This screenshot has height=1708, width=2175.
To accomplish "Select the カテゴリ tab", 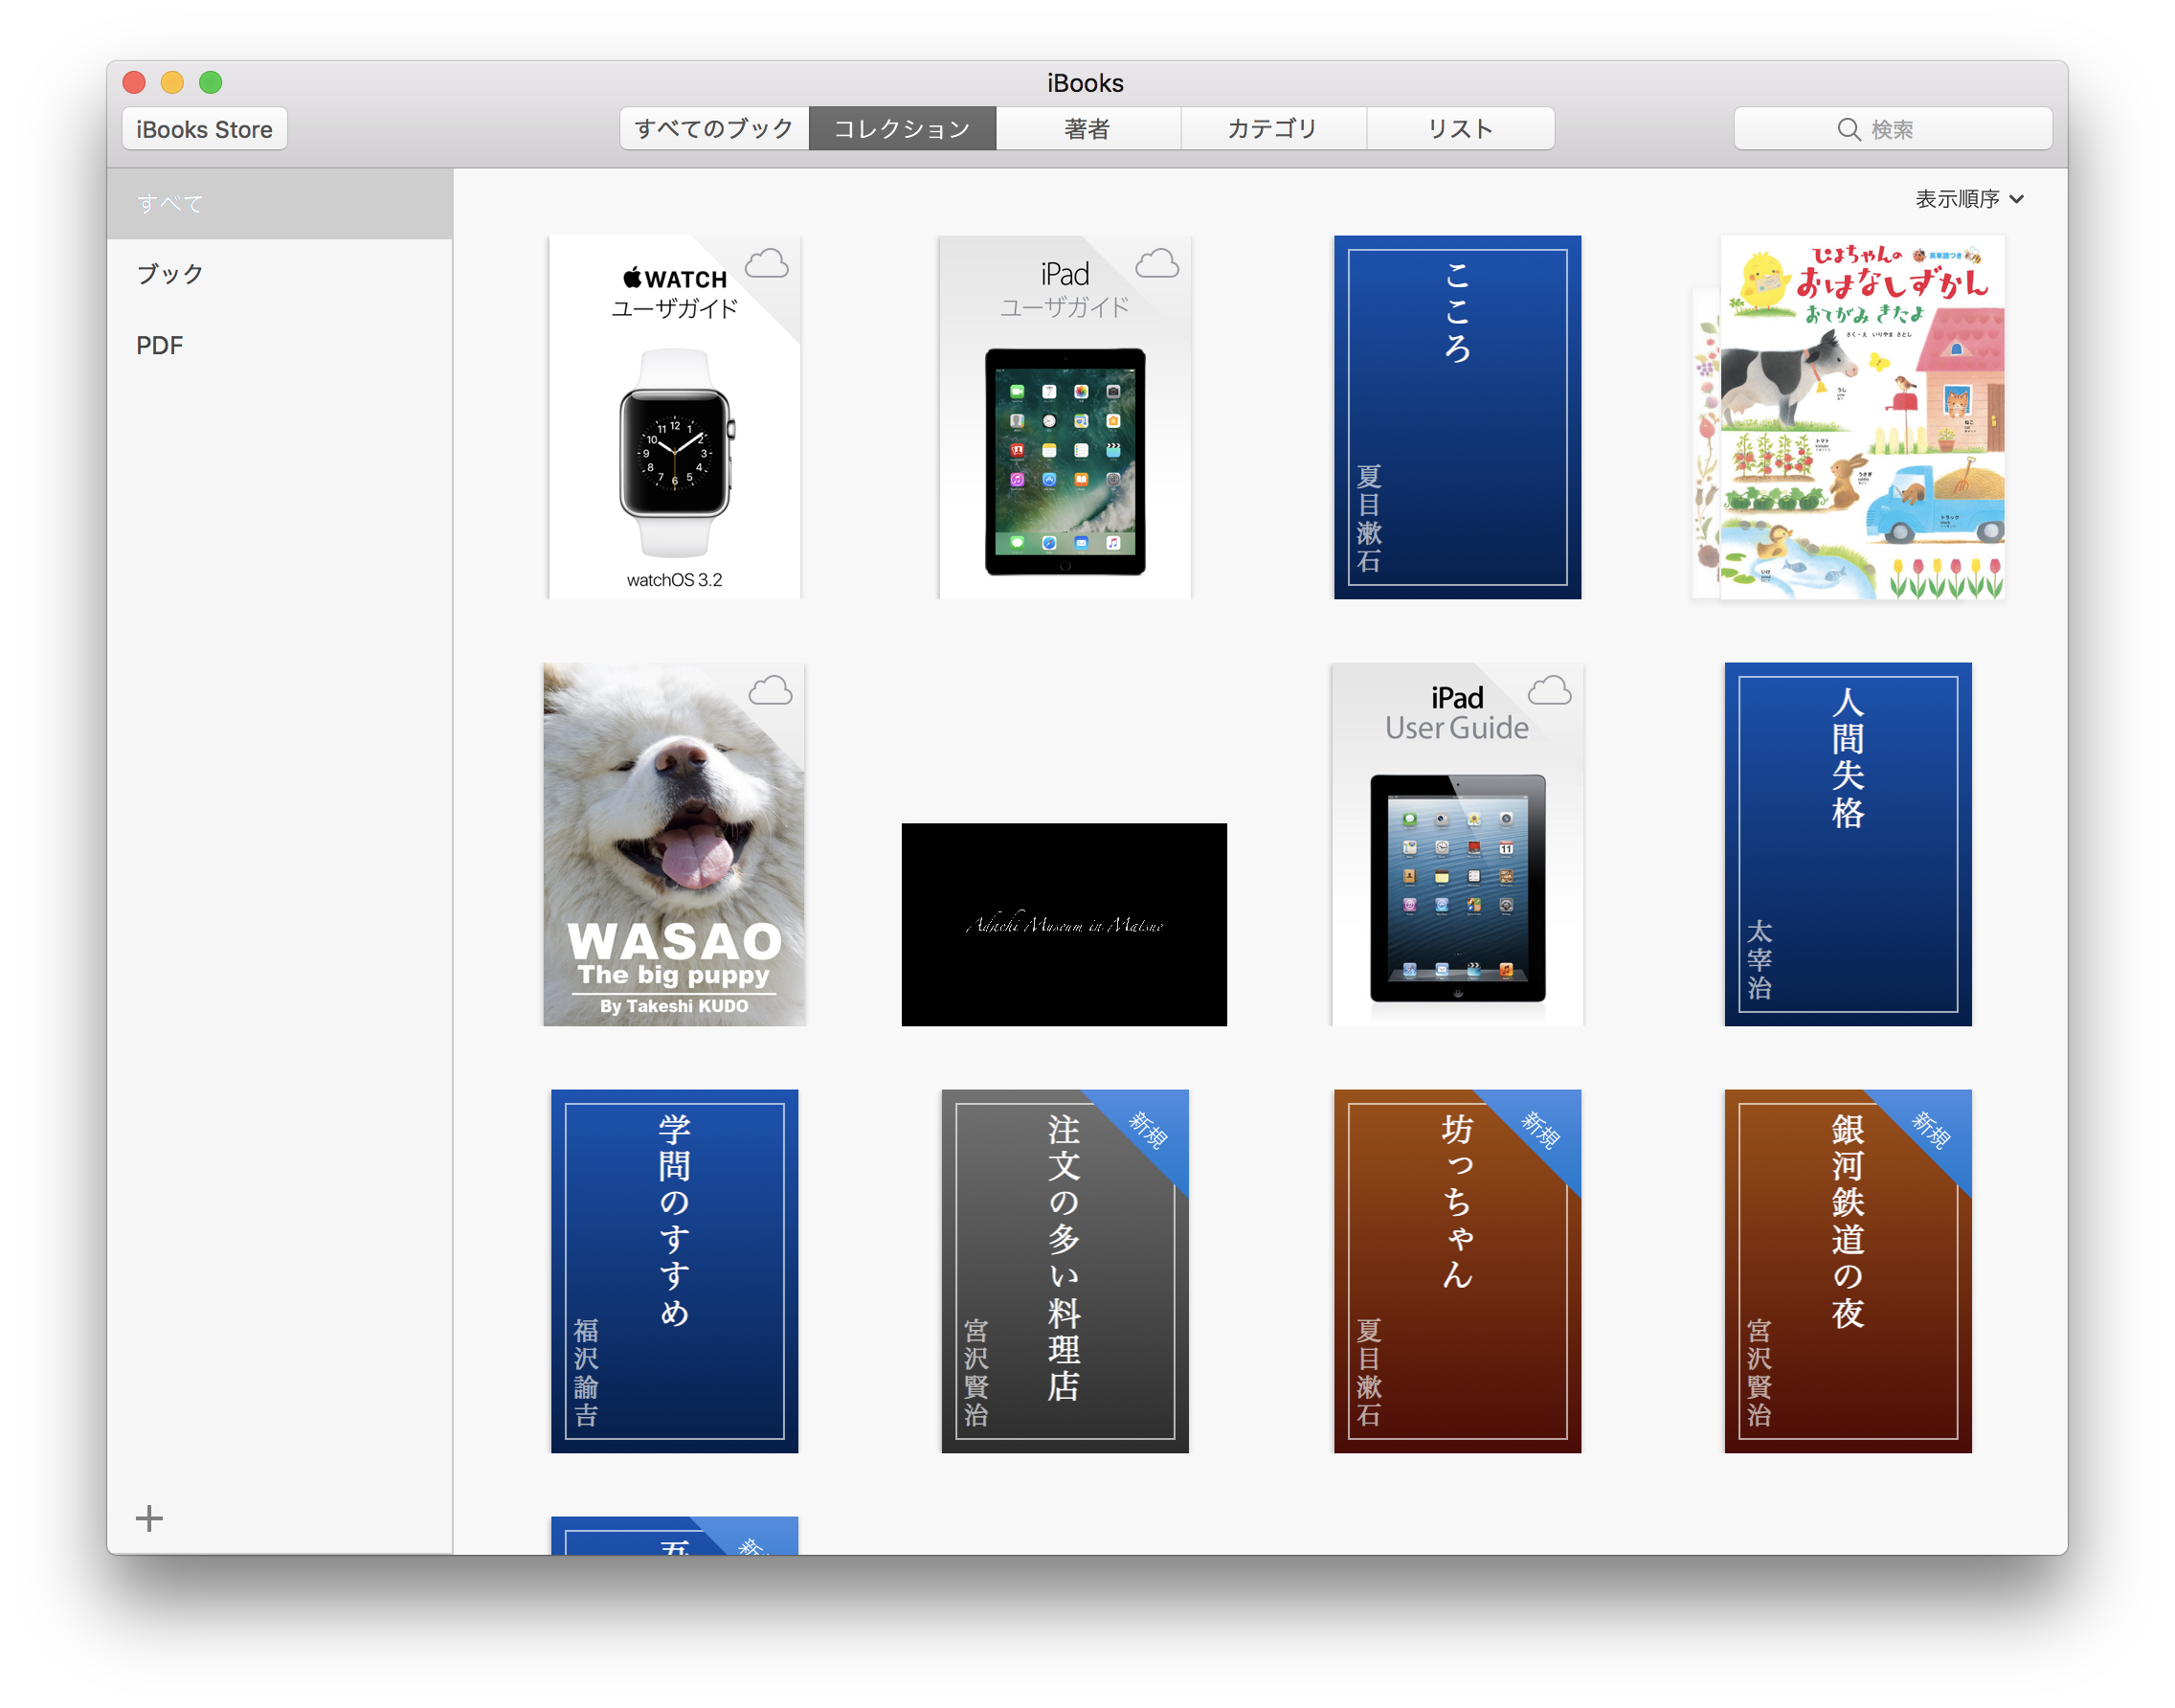I will [x=1272, y=129].
